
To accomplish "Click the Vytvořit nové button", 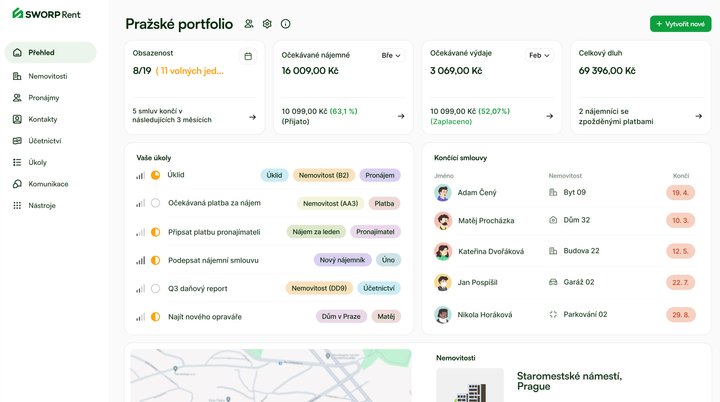I will (680, 24).
